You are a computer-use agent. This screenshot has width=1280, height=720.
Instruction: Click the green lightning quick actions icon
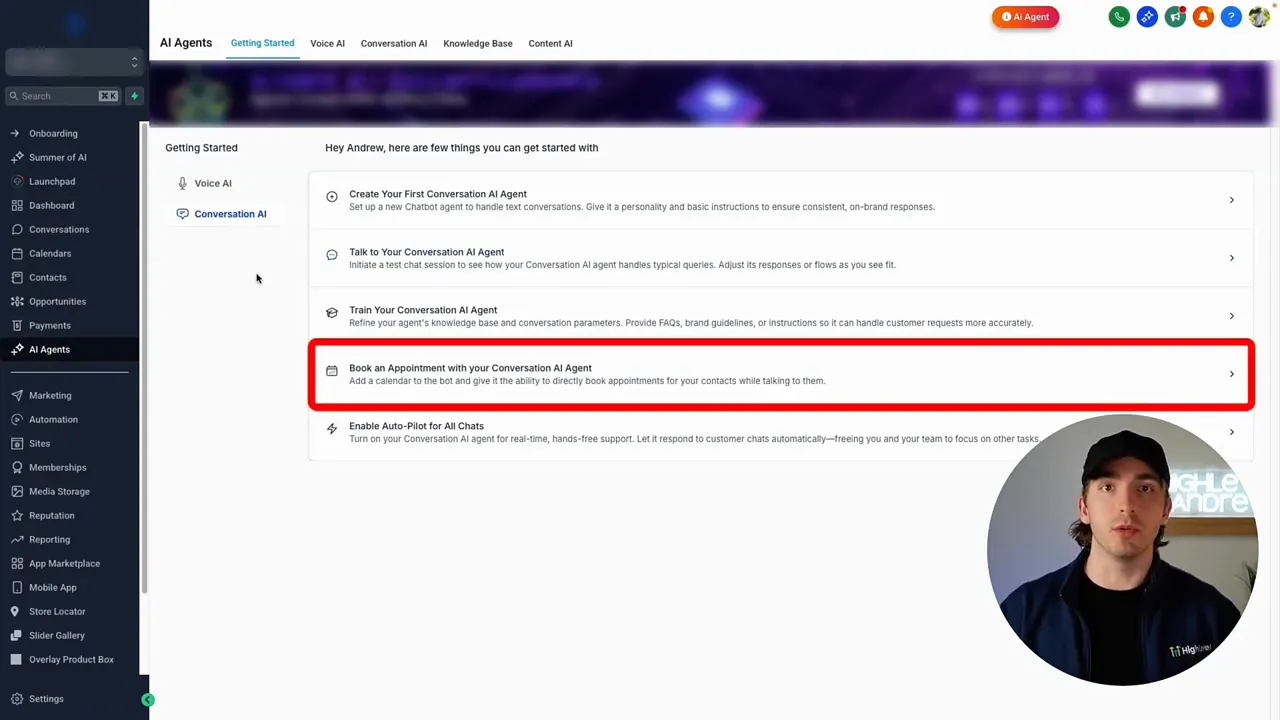click(134, 96)
